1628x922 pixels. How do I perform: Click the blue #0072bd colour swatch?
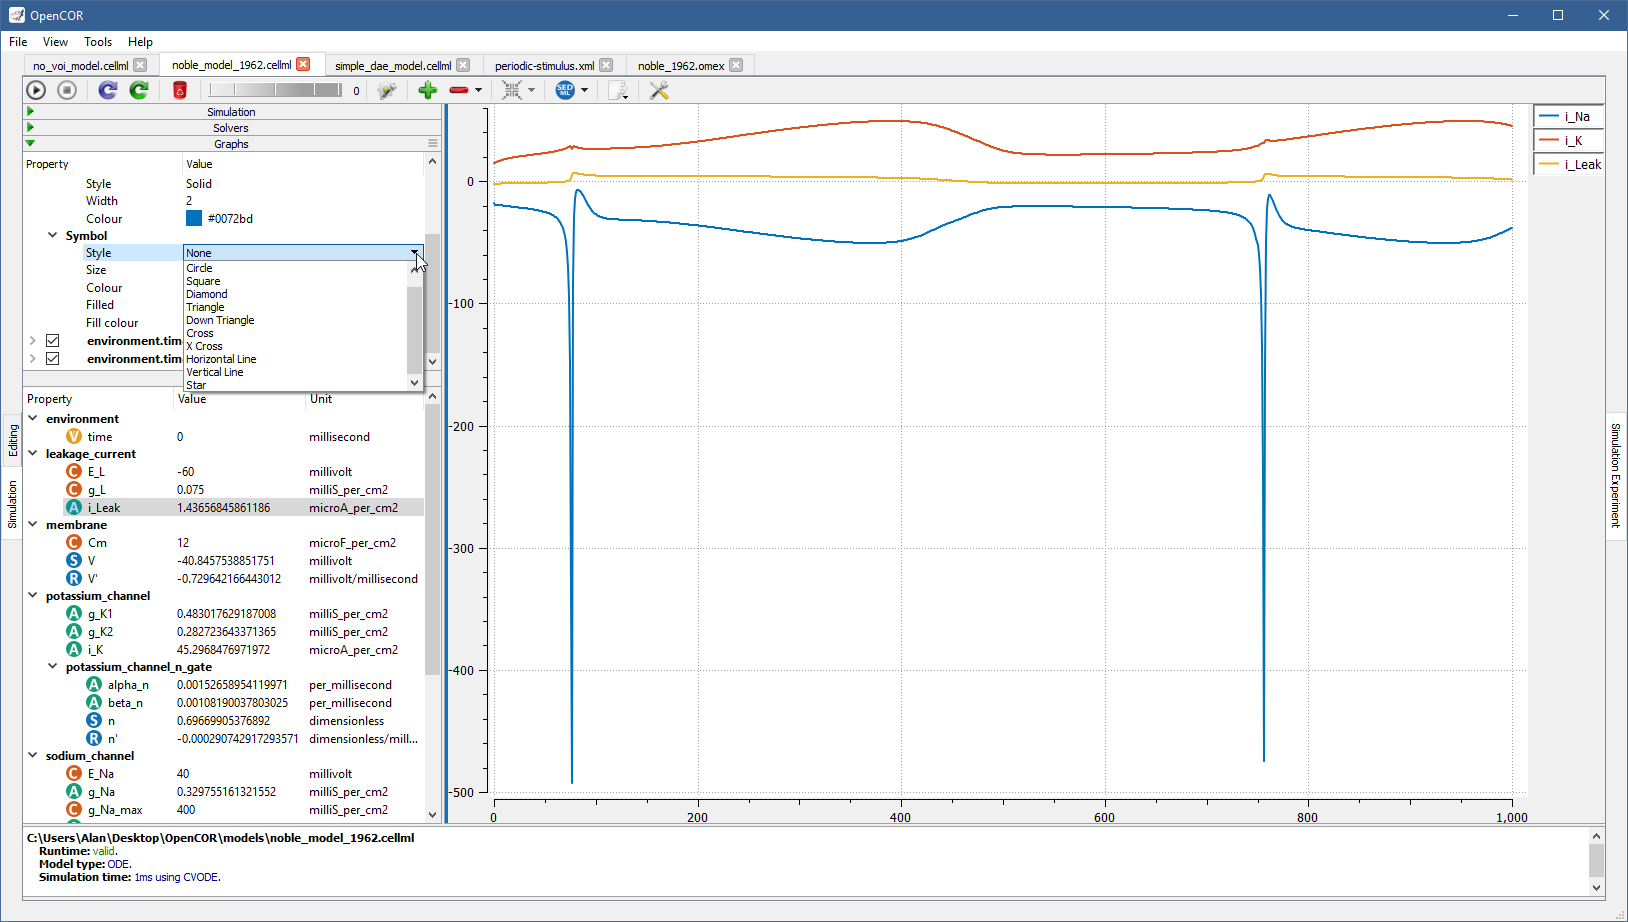(194, 219)
